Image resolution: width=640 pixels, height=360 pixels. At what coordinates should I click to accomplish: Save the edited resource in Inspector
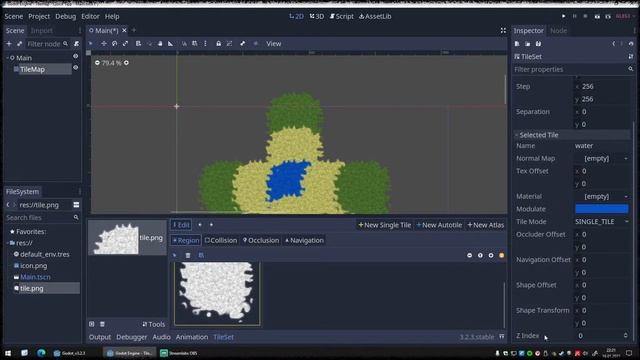(x=538, y=44)
